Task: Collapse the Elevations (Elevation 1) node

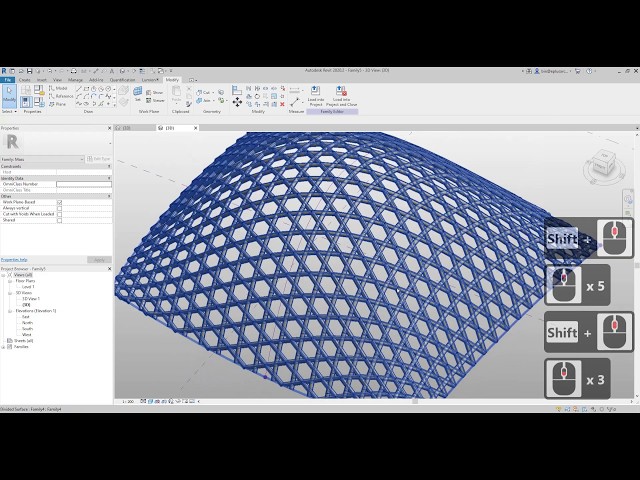Action: [x=10, y=311]
